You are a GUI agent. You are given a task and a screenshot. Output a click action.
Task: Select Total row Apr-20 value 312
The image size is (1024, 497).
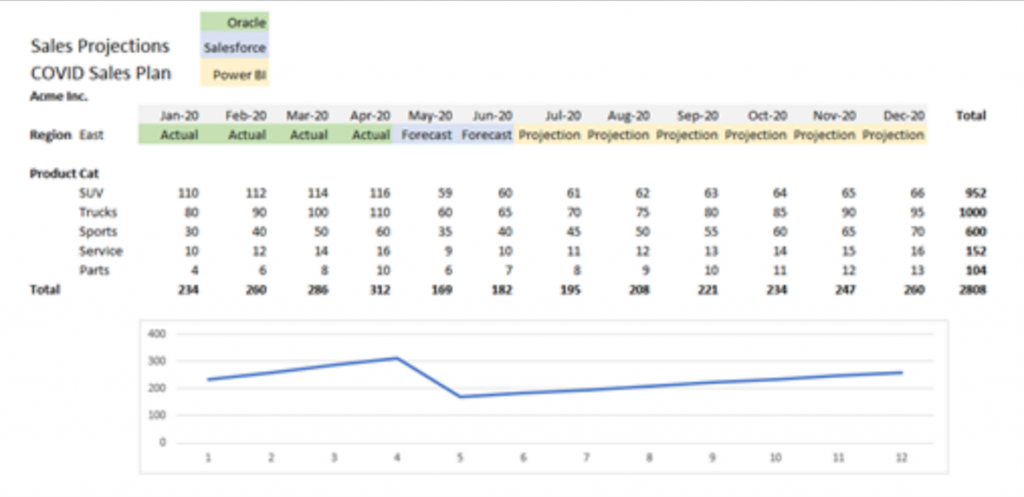(x=379, y=290)
